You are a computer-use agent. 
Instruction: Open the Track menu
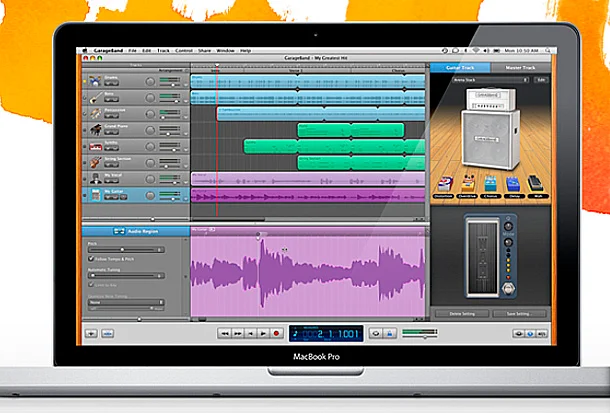[163, 51]
